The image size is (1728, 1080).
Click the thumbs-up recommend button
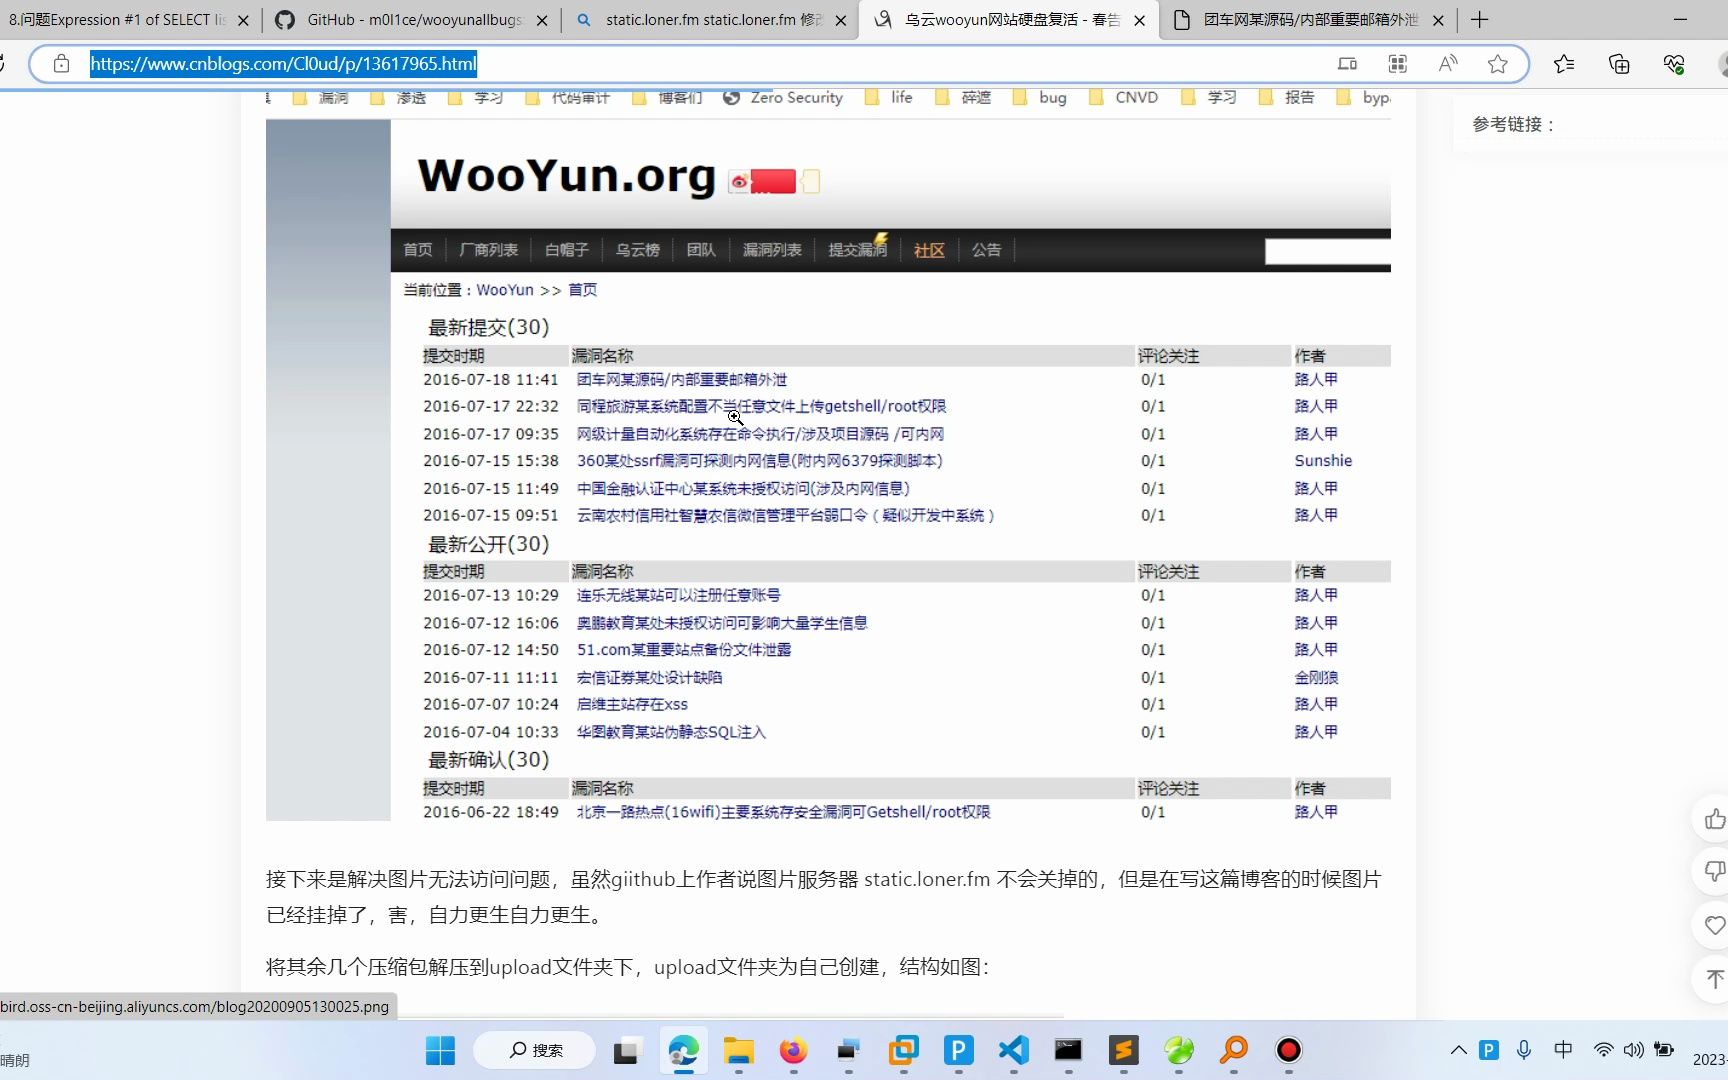[x=1714, y=820]
